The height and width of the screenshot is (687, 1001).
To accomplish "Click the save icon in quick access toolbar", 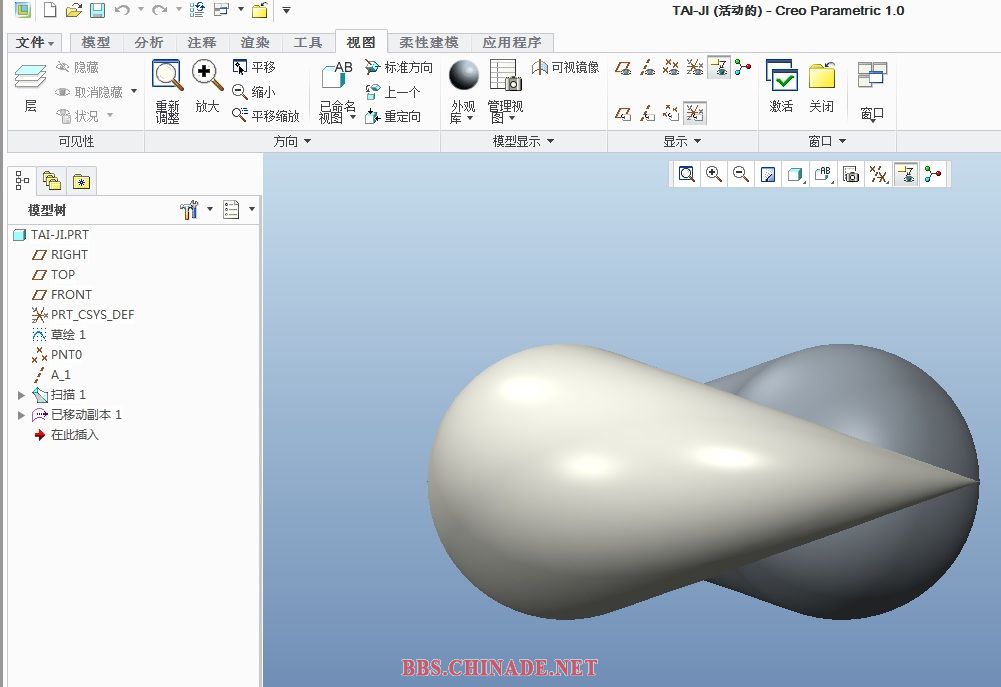I will (x=97, y=11).
